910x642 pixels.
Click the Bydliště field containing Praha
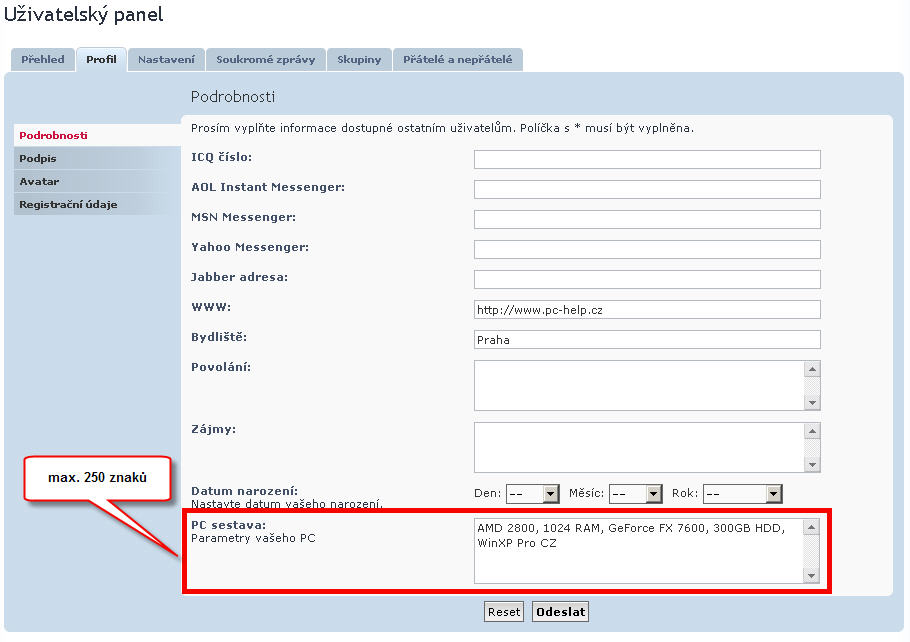pos(646,340)
